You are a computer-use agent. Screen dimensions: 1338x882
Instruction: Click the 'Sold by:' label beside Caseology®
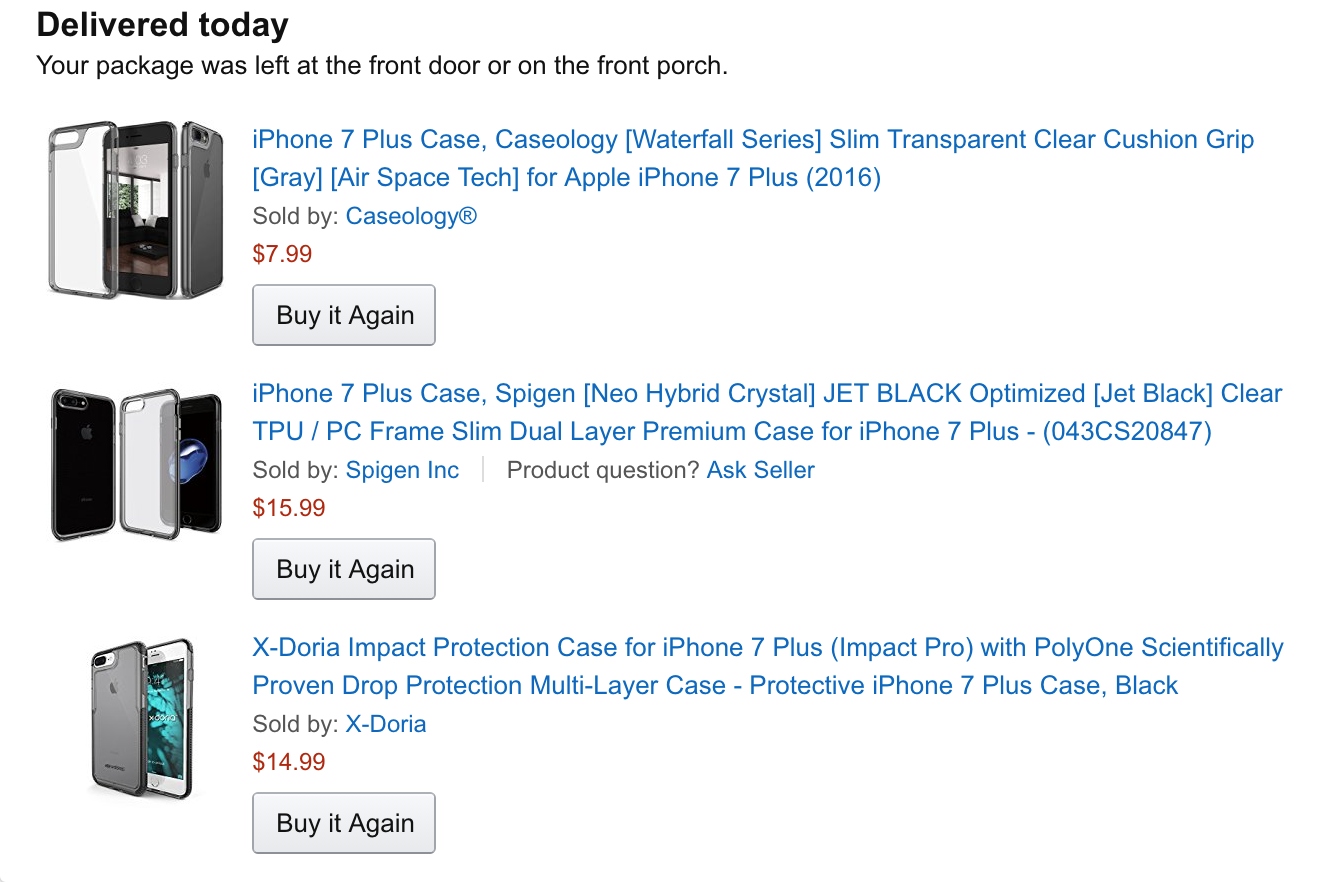coord(296,216)
